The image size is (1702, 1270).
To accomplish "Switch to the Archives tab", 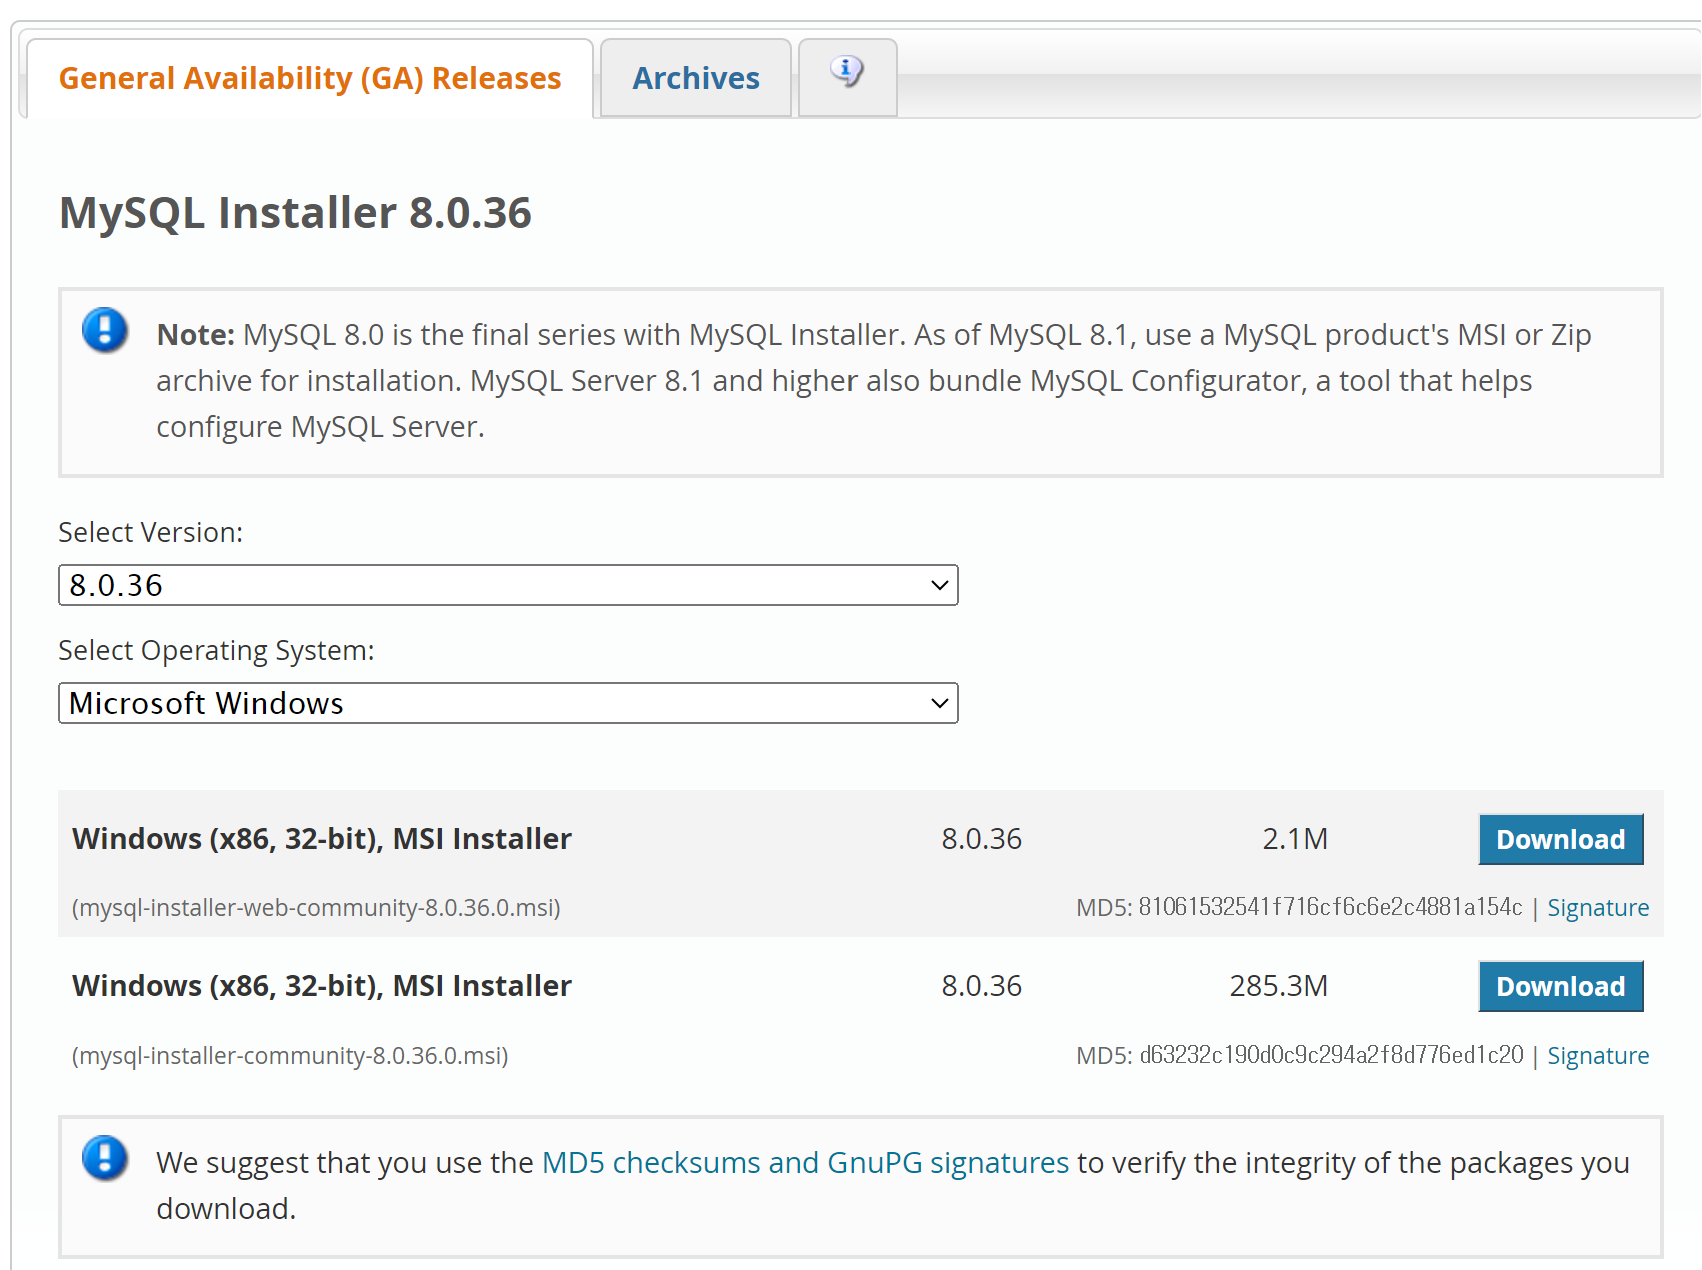I will [696, 79].
